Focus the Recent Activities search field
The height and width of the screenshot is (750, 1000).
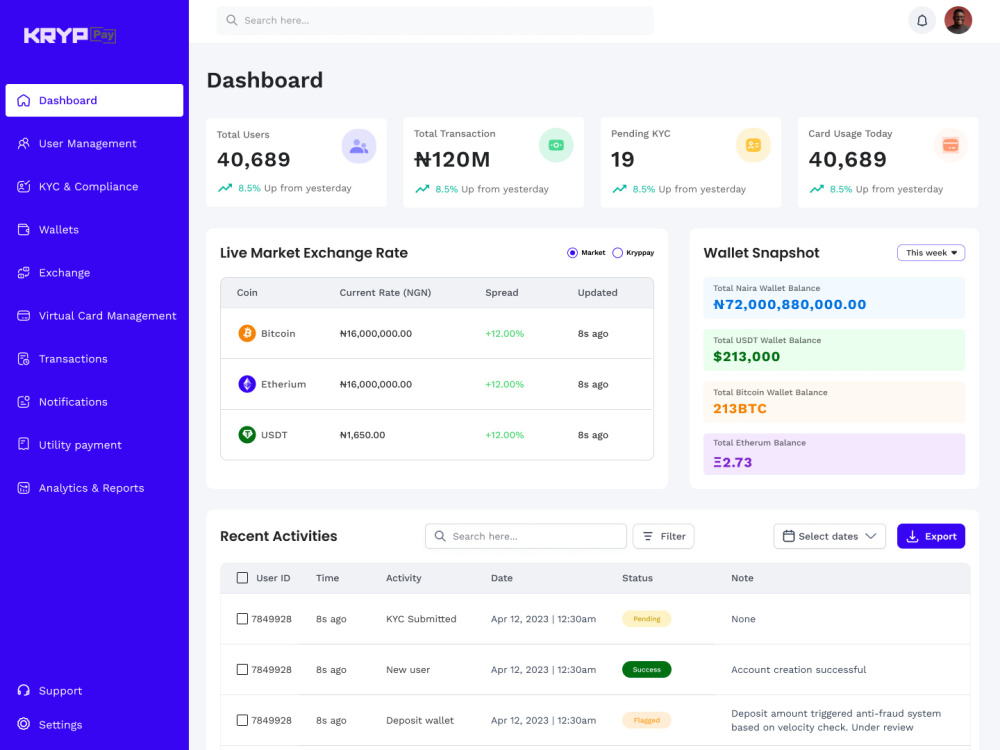tap(526, 536)
